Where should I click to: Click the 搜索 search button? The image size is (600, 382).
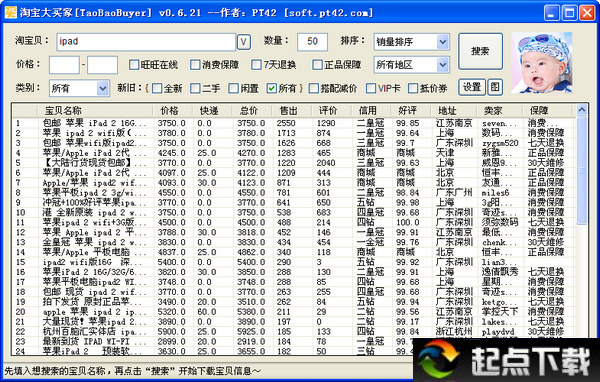tap(480, 51)
